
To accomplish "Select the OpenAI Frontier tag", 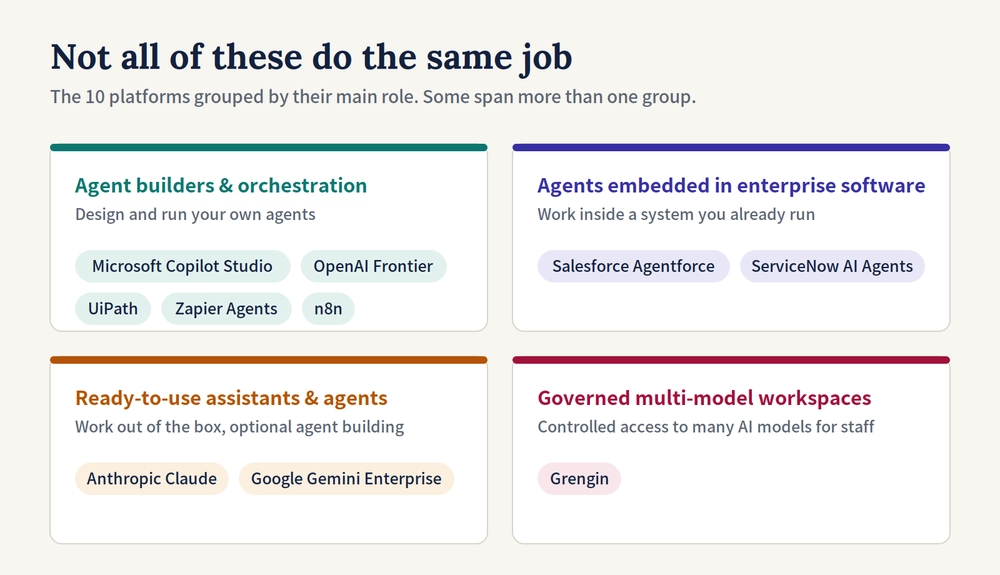I will pyautogui.click(x=373, y=266).
